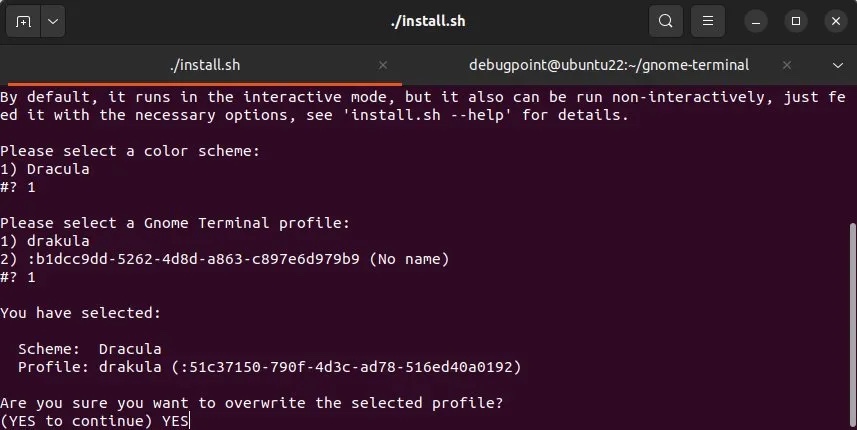Screen dimensions: 857x430
Task: Click the '(No name)' profile entry
Action: click(409, 259)
